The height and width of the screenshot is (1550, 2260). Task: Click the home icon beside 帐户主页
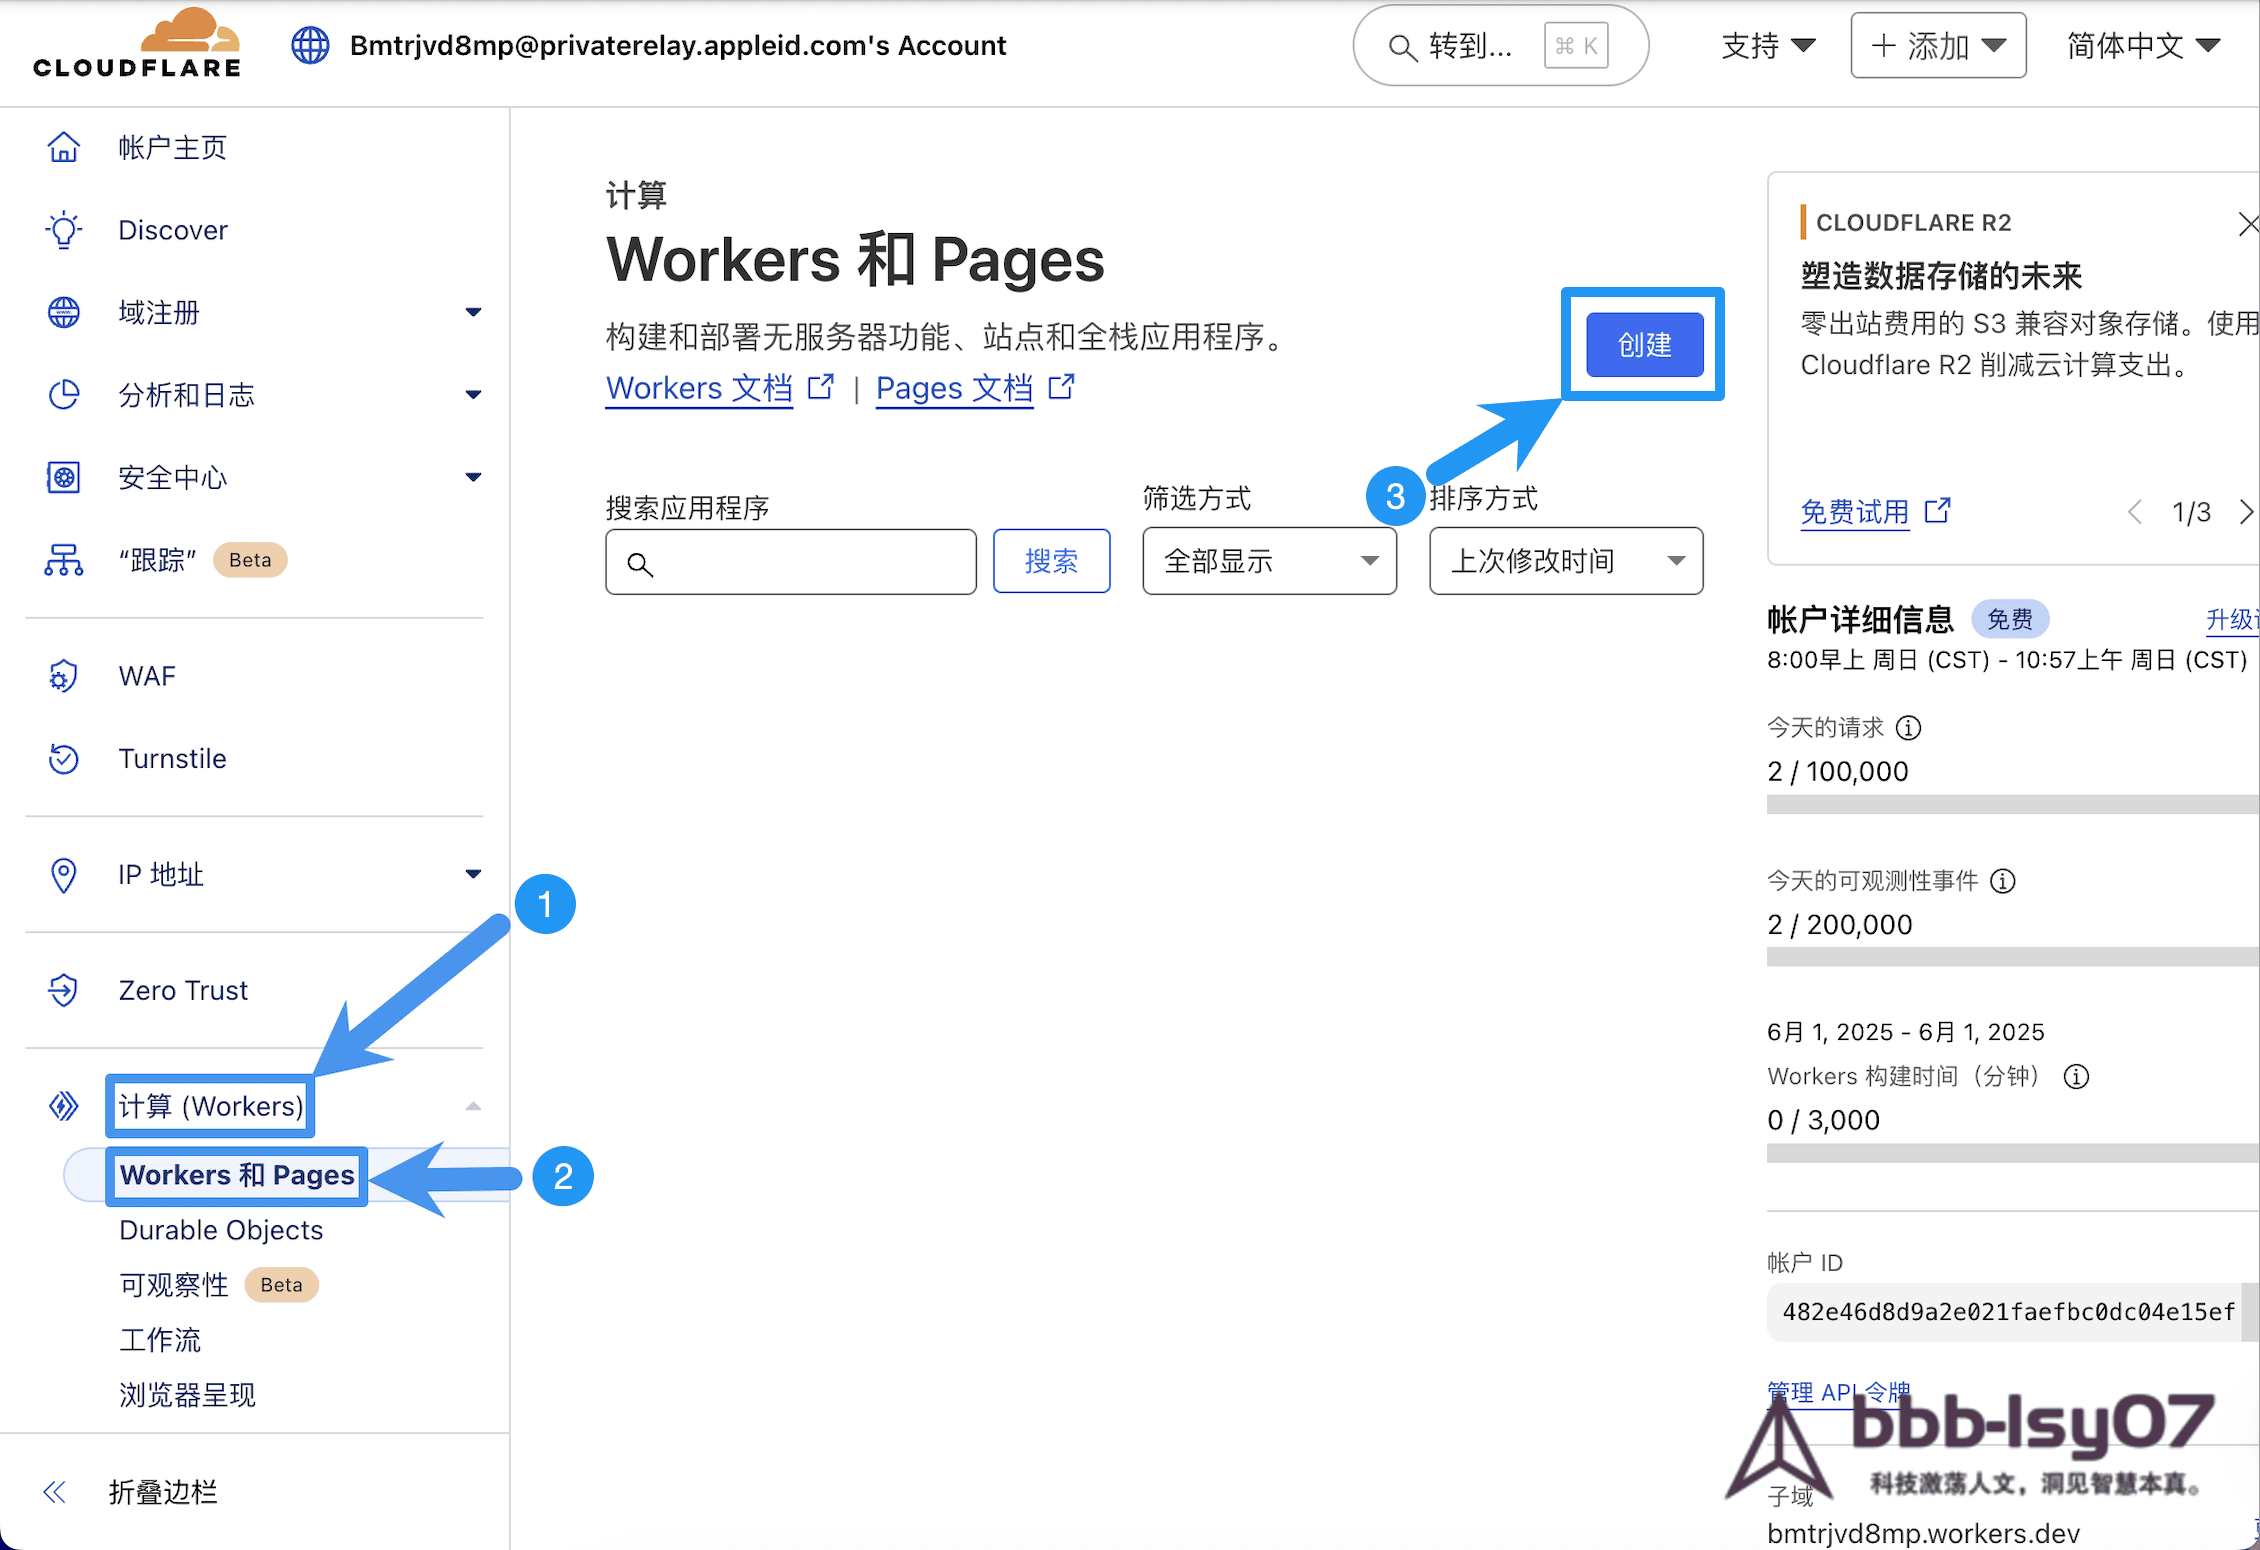click(x=63, y=147)
